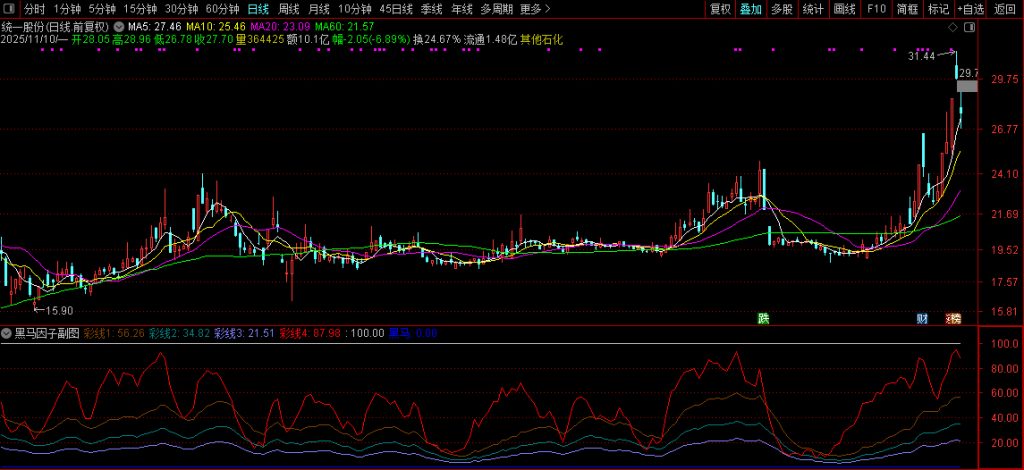Switch to 季线 quarterly chart
1024x470 pixels.
tap(431, 9)
